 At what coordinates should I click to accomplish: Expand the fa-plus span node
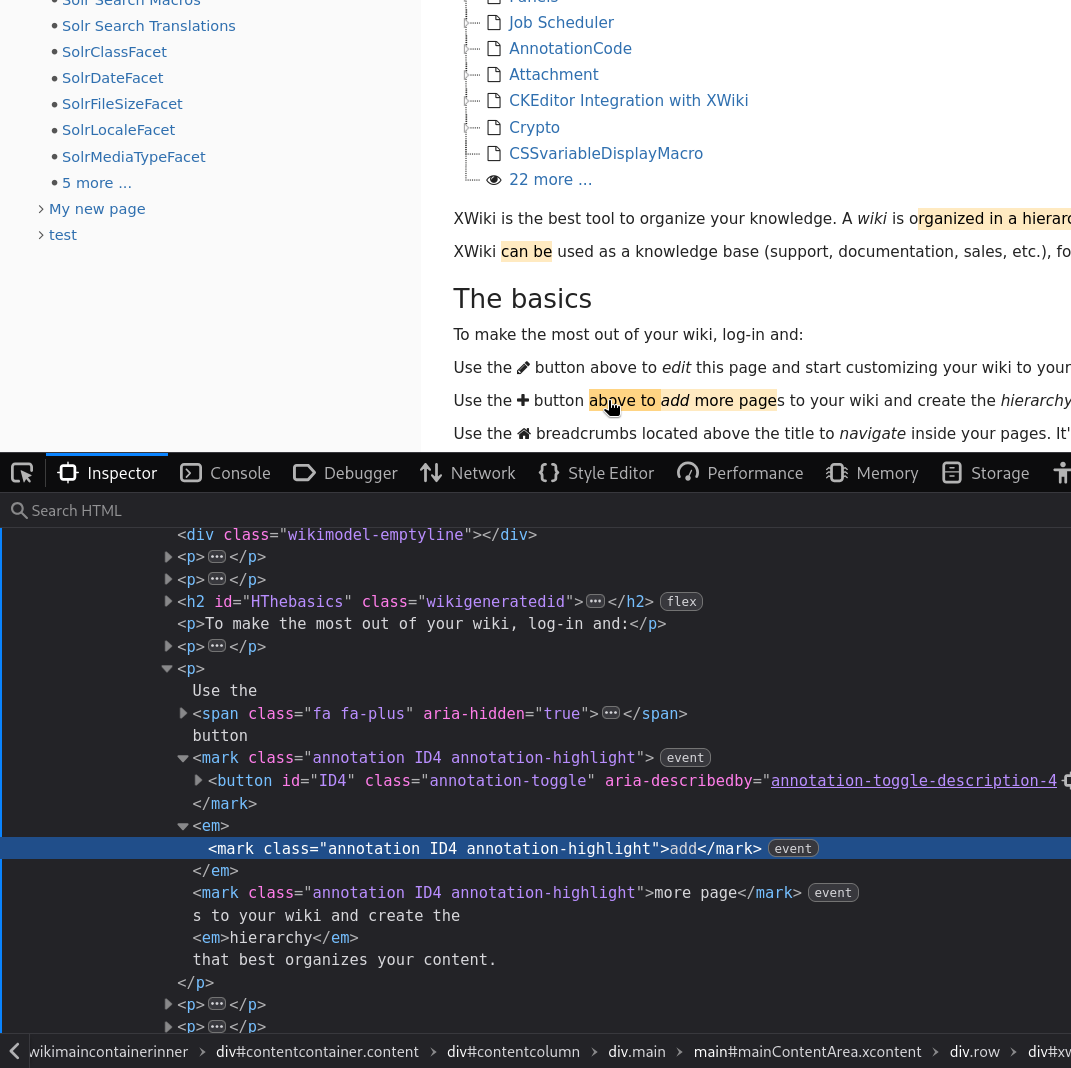tap(183, 713)
